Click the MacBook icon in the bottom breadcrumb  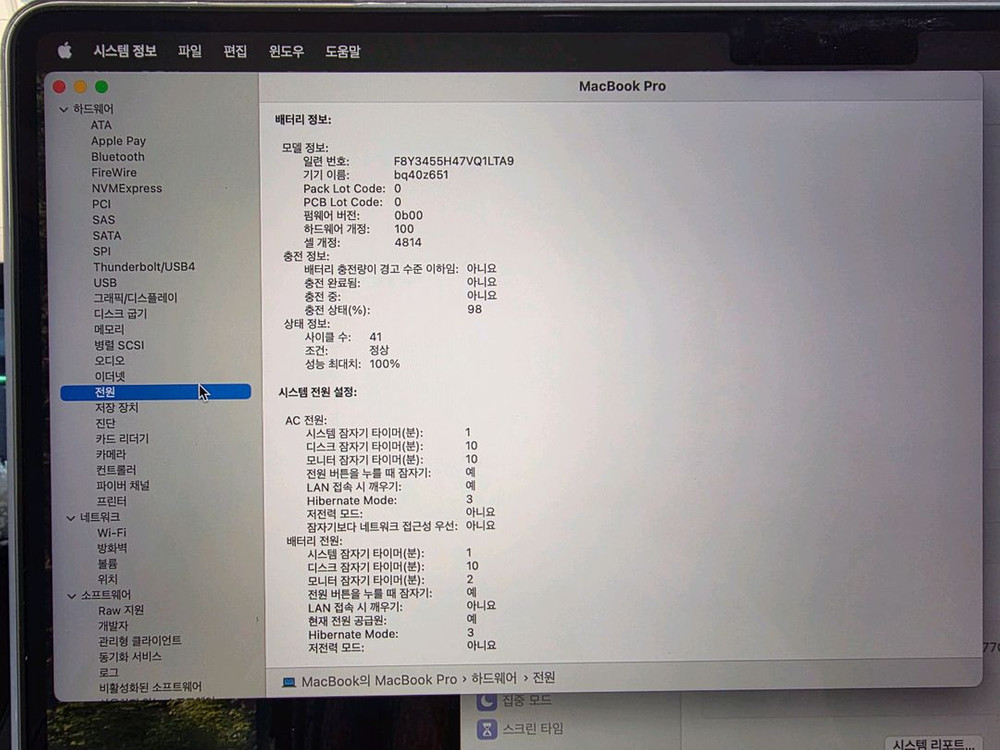[x=289, y=678]
